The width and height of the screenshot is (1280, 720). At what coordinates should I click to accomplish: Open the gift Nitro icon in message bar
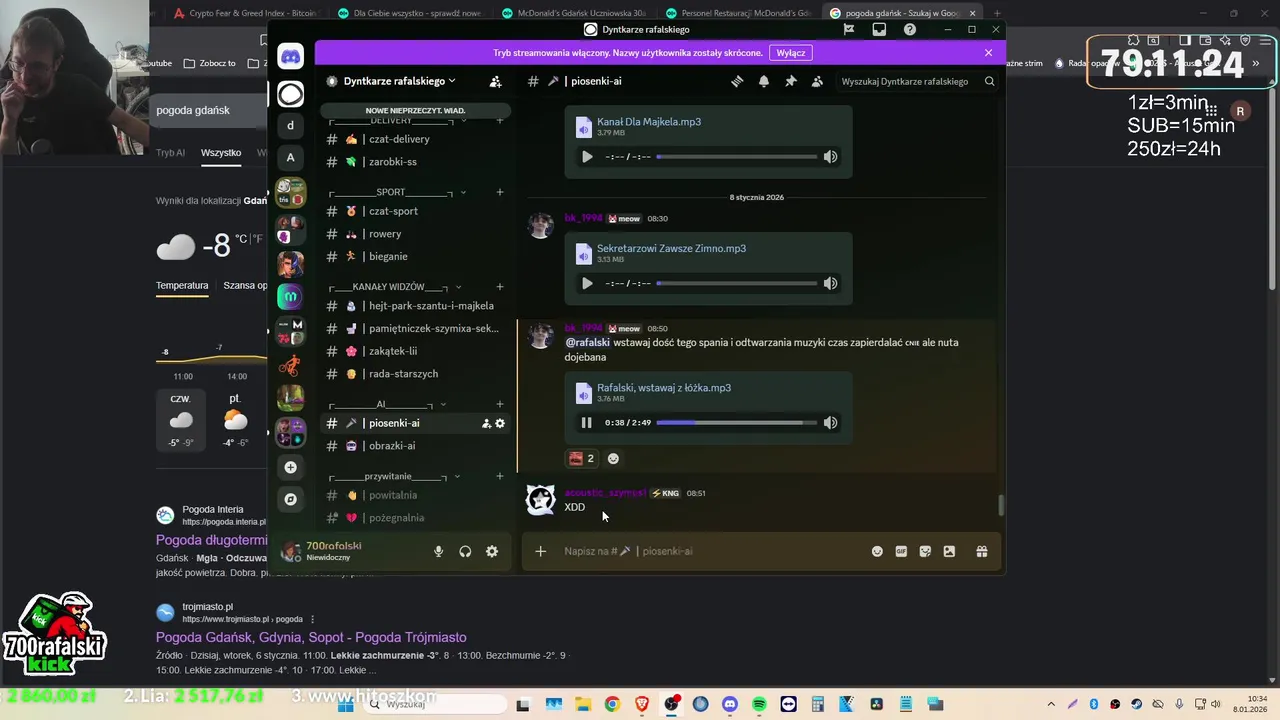(982, 551)
